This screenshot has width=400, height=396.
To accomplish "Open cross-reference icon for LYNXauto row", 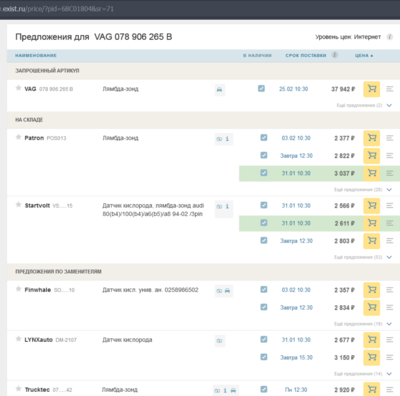I will 220,341.
